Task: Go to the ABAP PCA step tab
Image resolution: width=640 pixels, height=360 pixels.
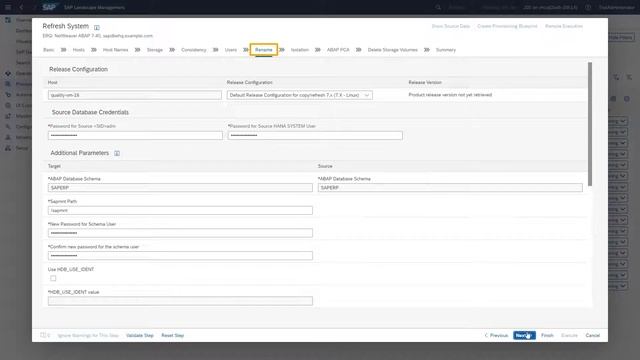Action: (x=338, y=50)
